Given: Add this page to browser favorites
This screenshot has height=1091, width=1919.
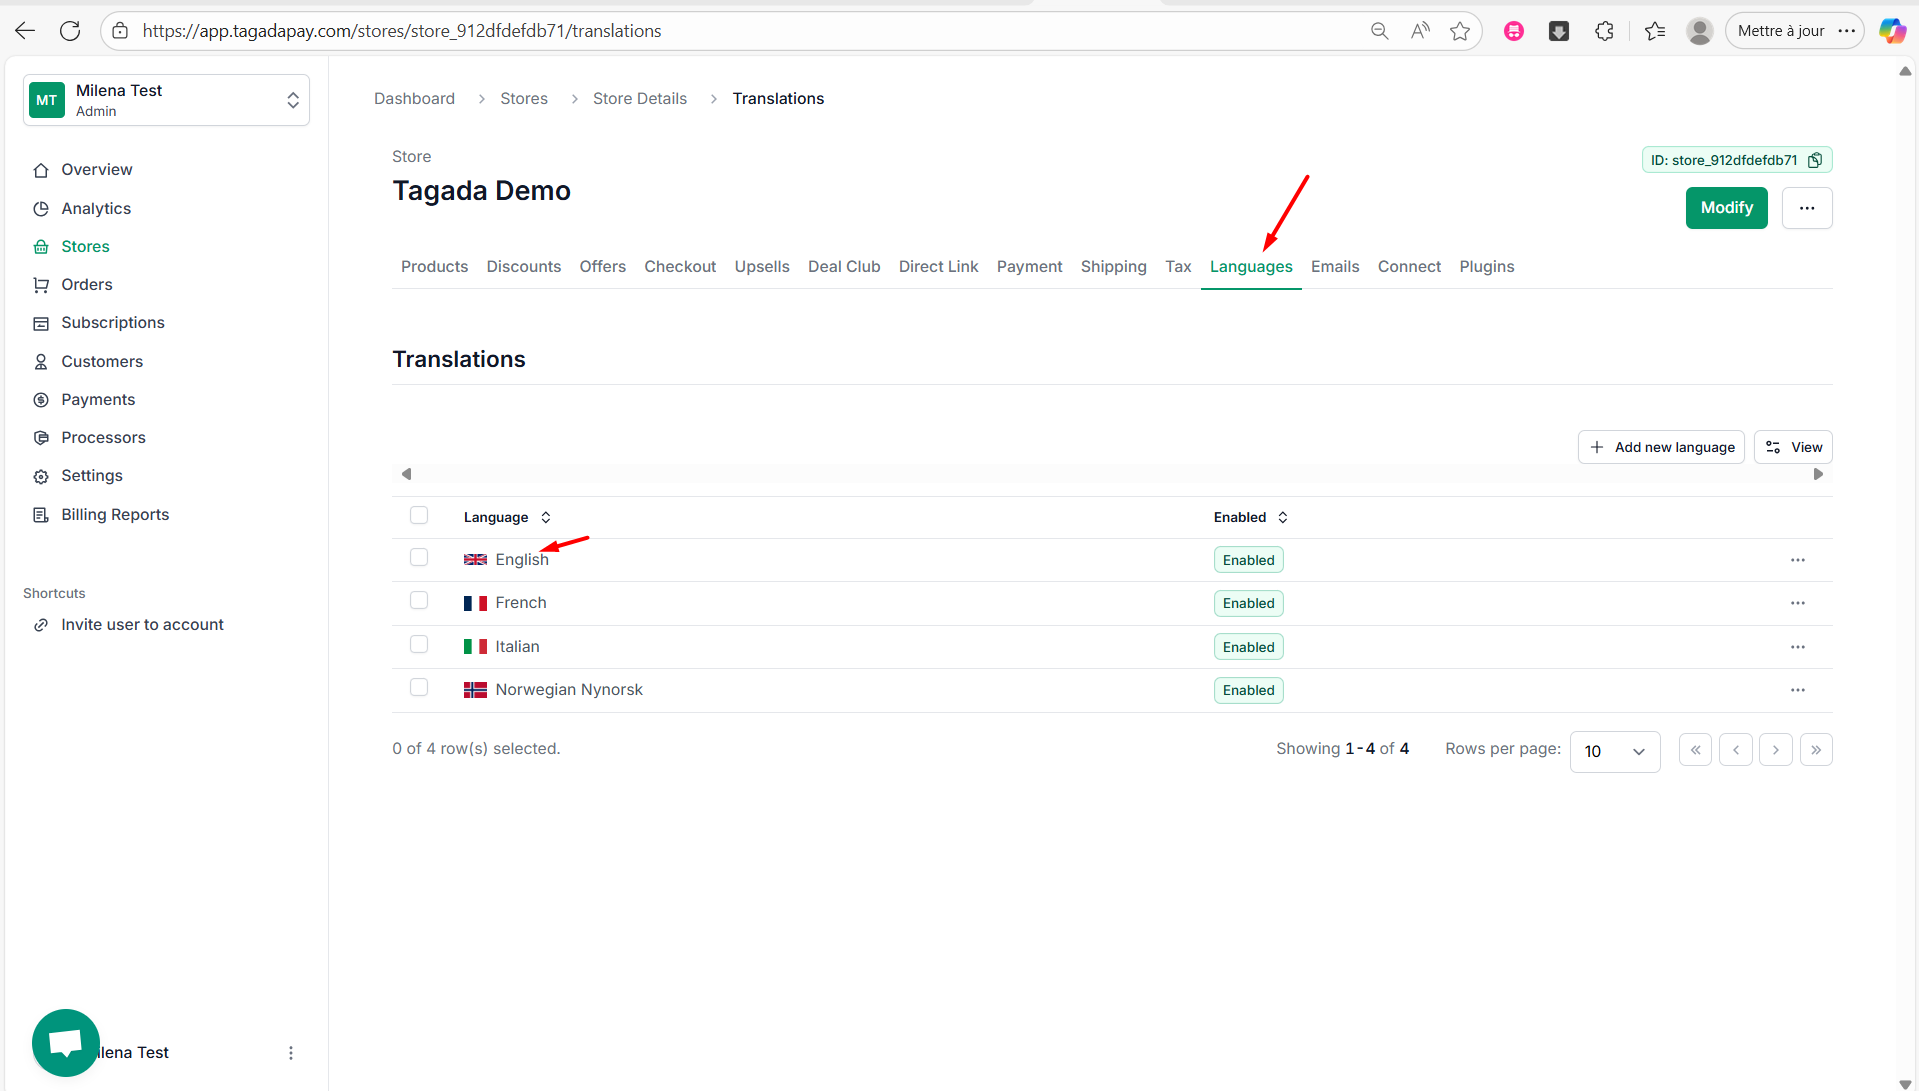Looking at the screenshot, I should tap(1460, 31).
